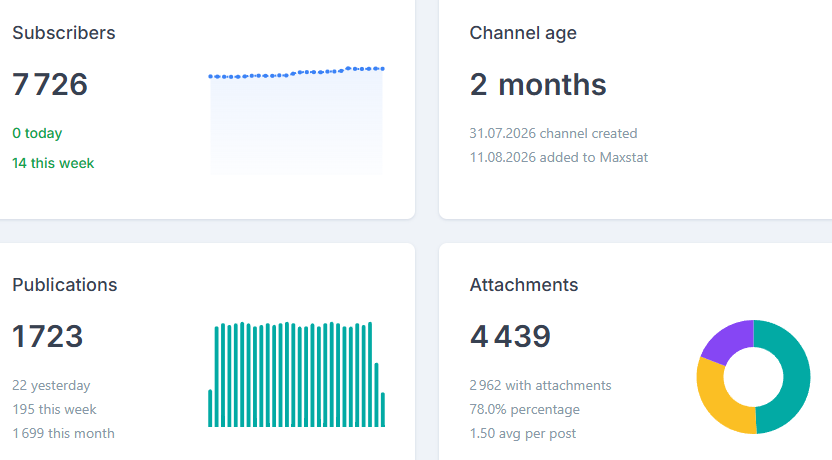The height and width of the screenshot is (460, 832).
Task: Click the Subscribers card heading
Action: (x=64, y=33)
